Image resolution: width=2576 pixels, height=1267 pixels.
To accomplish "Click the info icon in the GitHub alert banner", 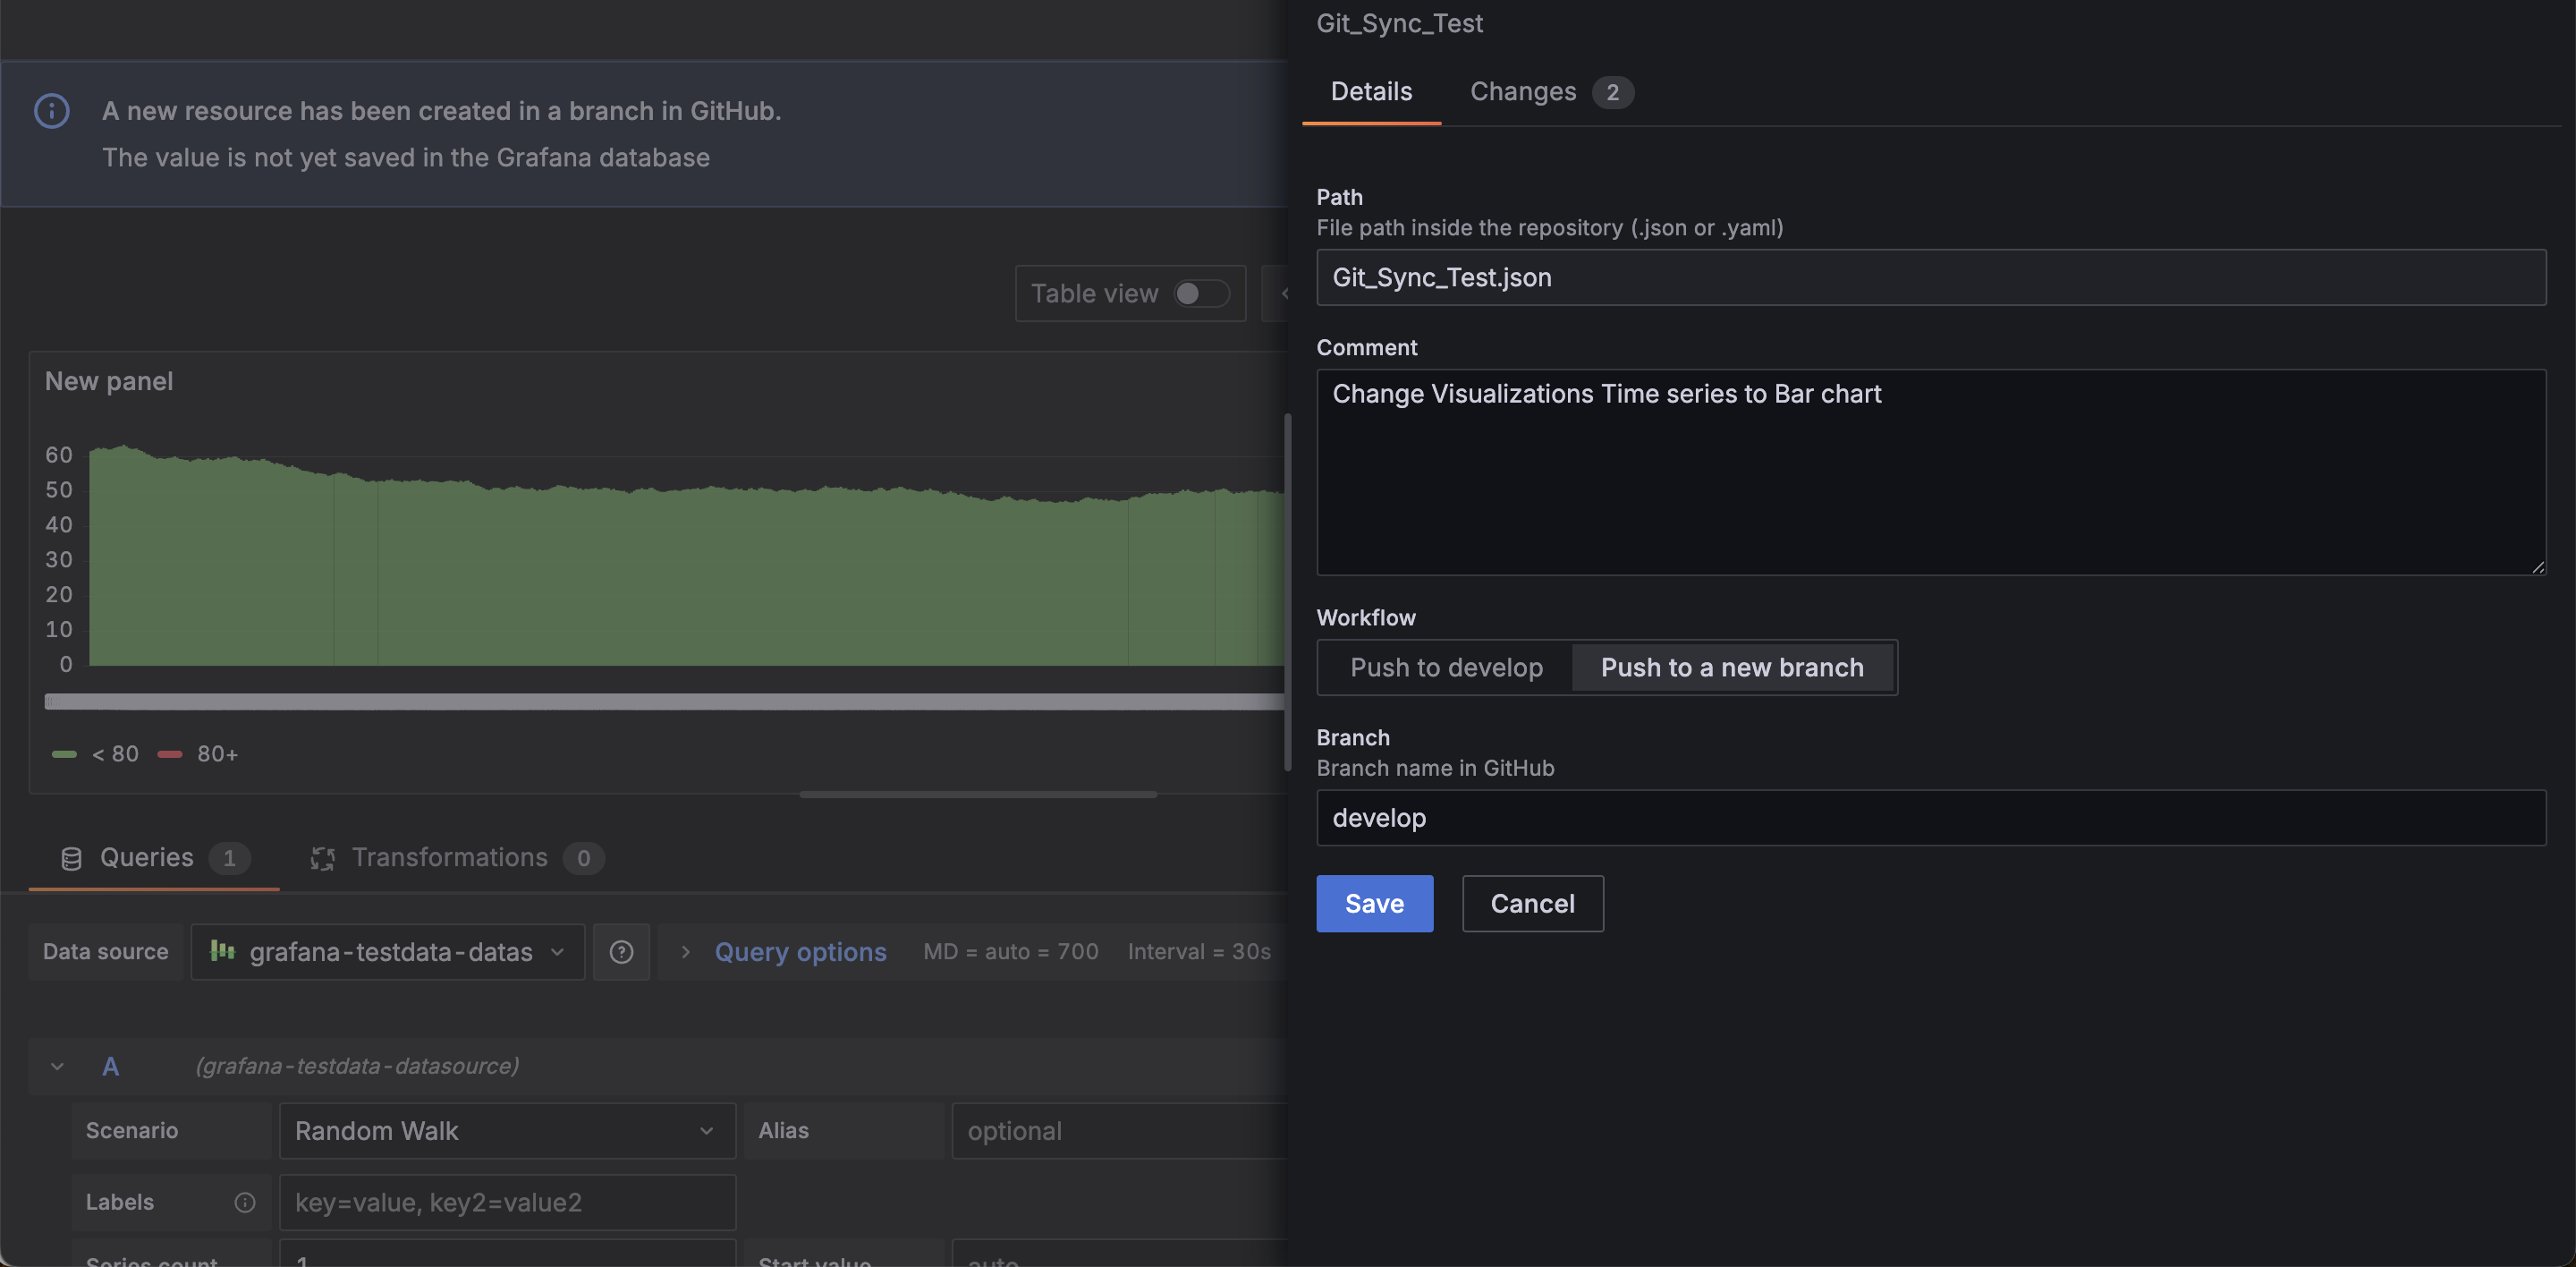I will click(52, 111).
